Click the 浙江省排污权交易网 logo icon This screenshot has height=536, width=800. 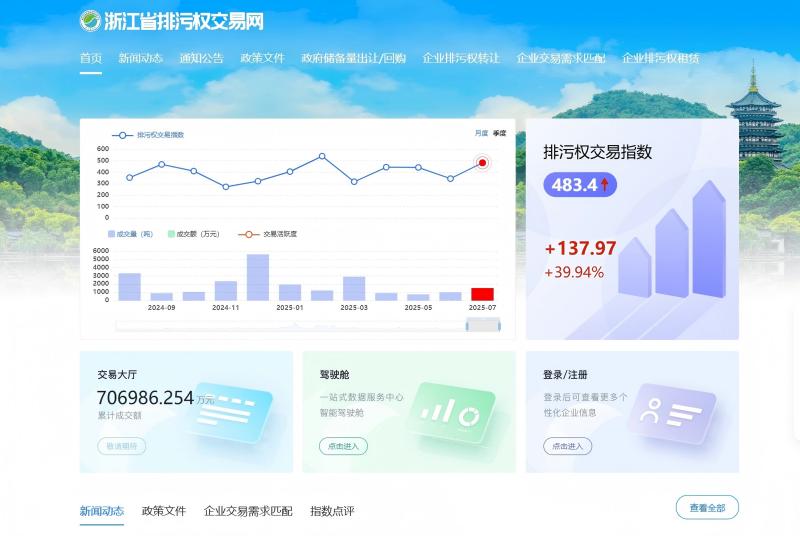(91, 20)
